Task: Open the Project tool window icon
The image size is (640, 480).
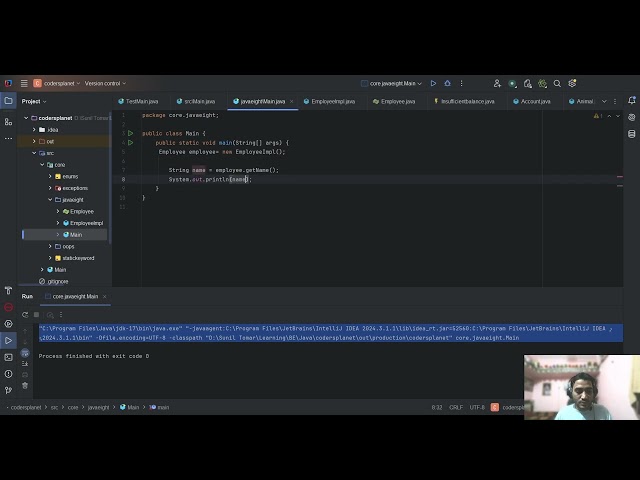Action: click(8, 100)
